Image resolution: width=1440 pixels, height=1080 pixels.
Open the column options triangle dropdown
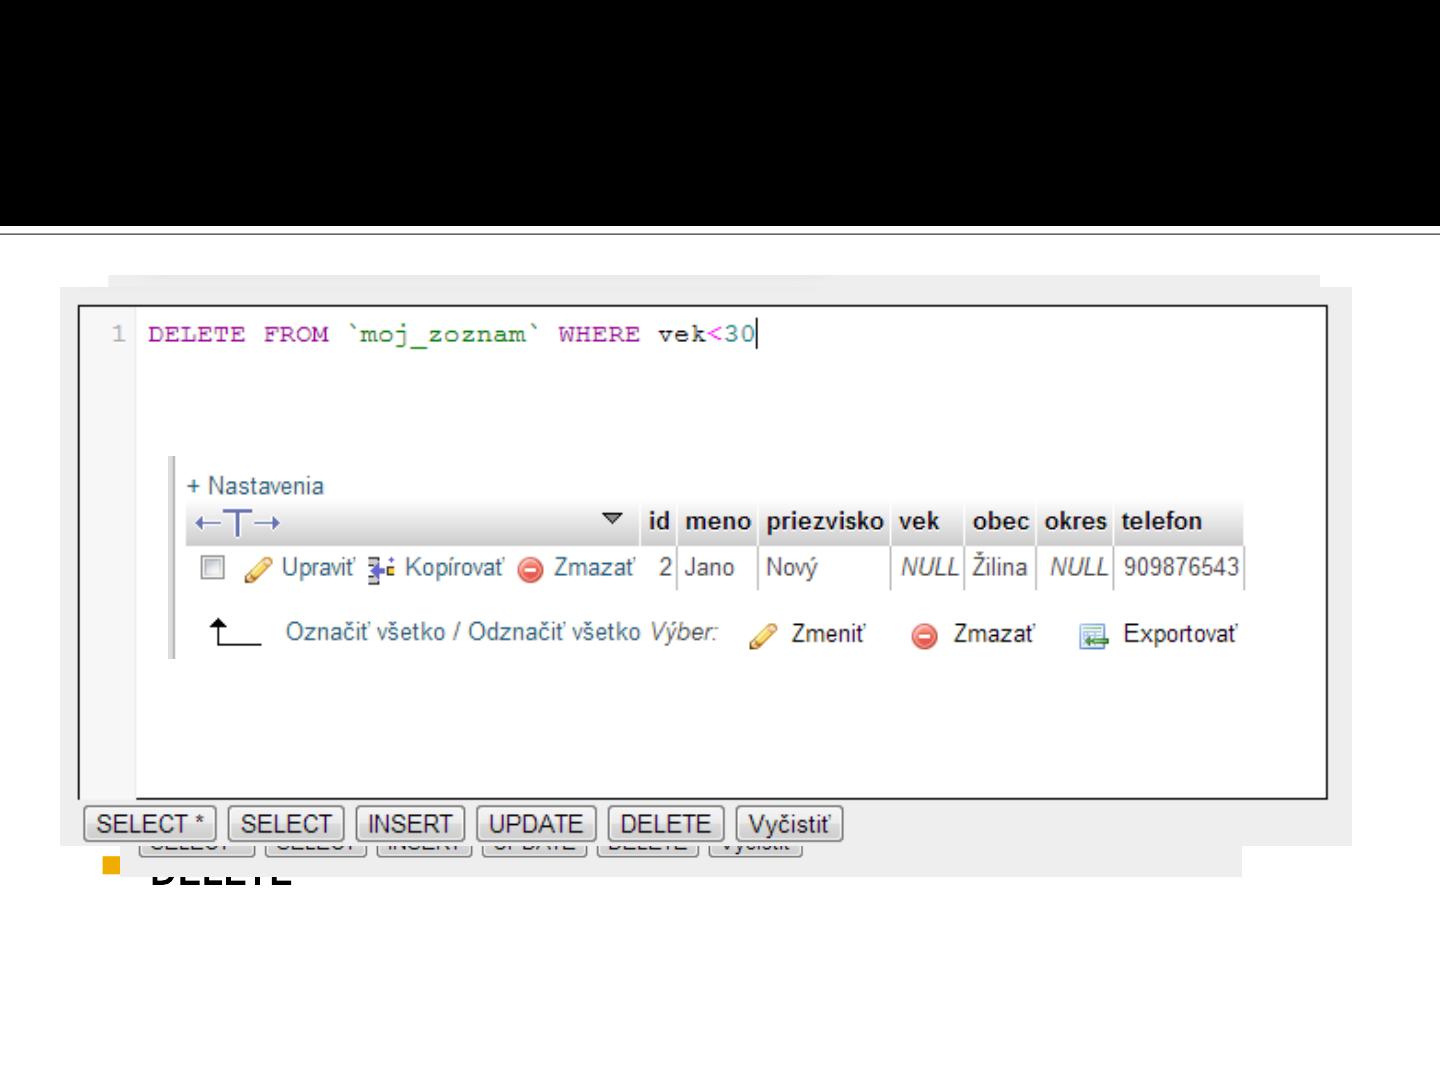[x=612, y=519]
